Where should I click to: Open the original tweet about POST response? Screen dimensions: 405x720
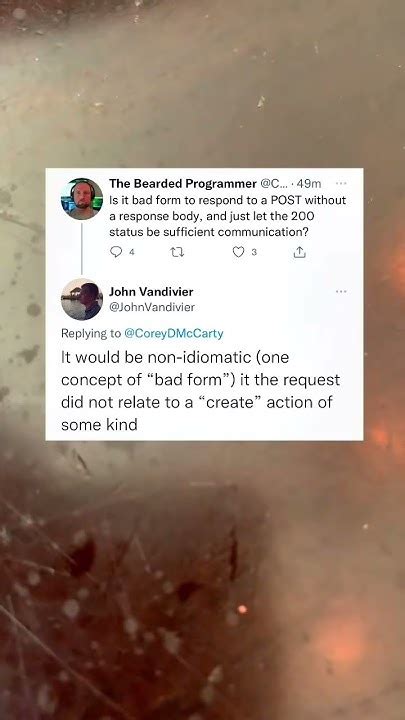227,216
